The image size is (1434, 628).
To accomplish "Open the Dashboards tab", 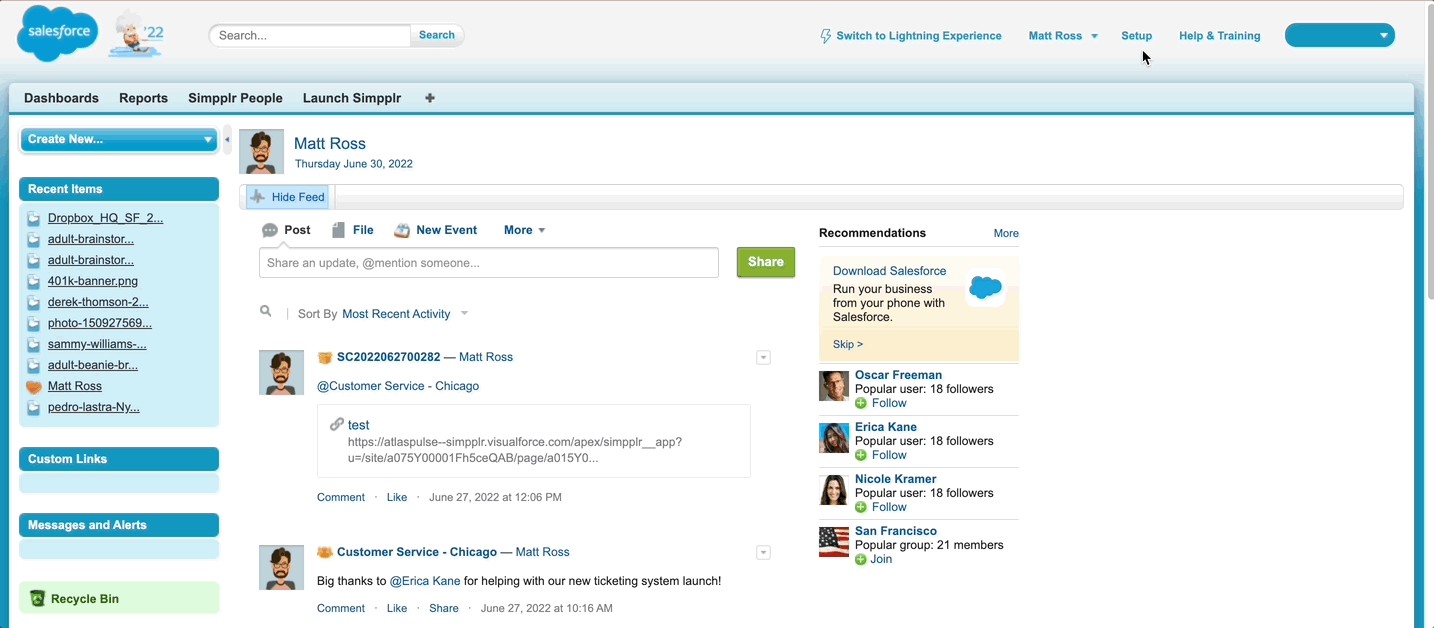I will [61, 98].
